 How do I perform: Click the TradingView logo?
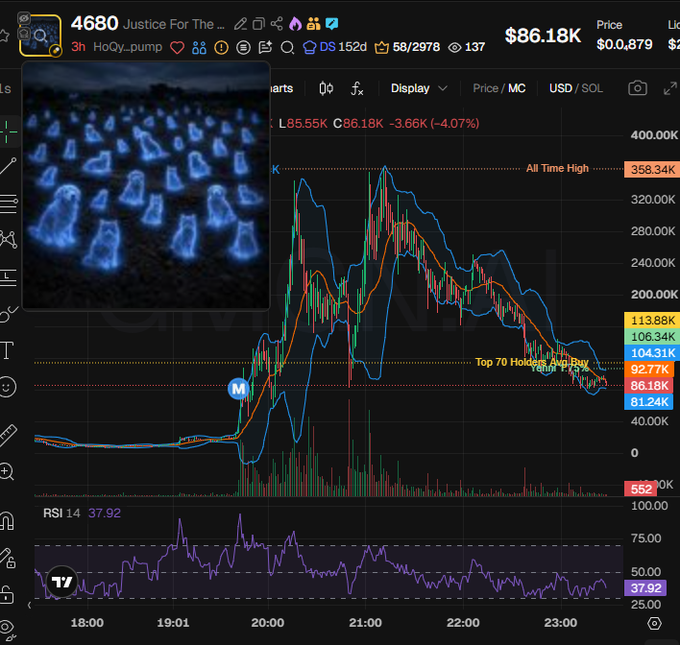(62, 582)
